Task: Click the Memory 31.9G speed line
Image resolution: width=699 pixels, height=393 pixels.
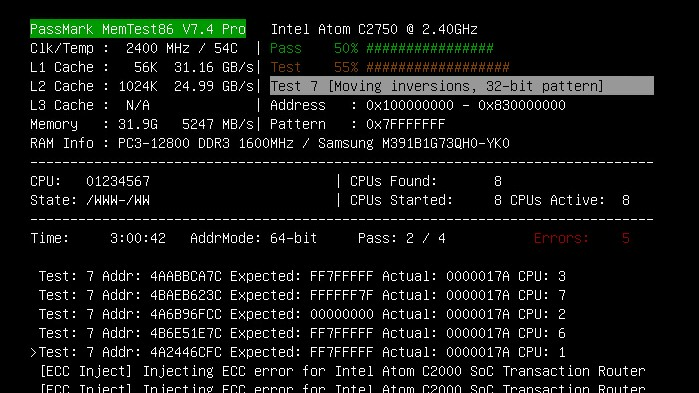Action: tap(142, 124)
